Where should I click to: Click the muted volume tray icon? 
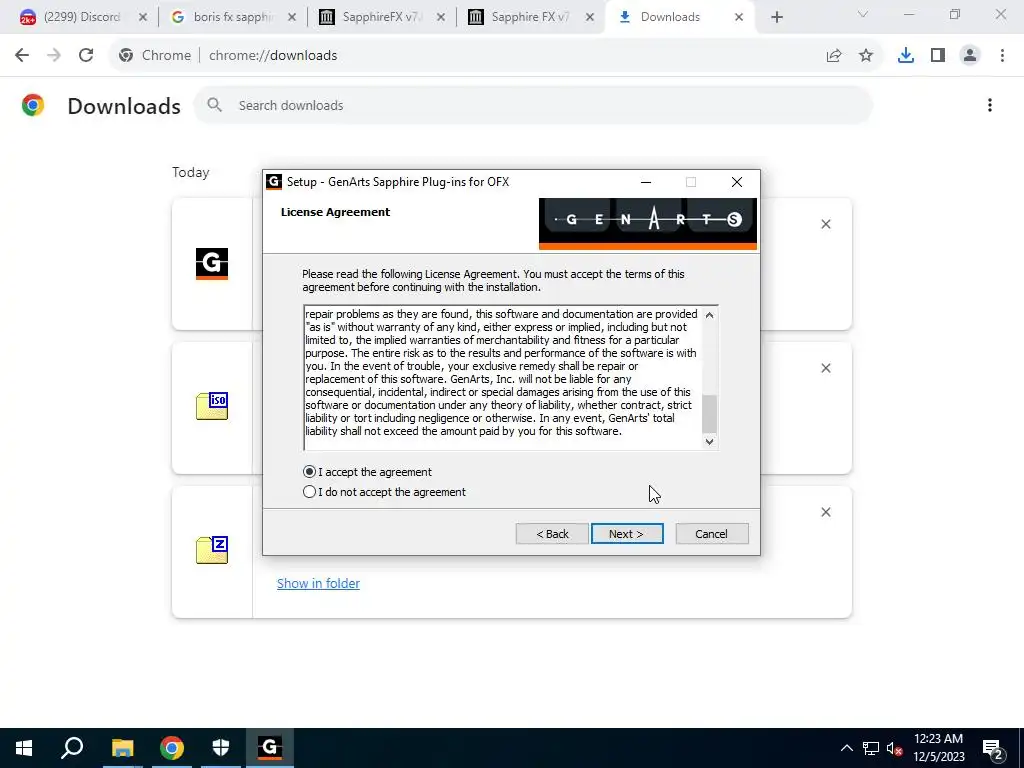tap(894, 748)
